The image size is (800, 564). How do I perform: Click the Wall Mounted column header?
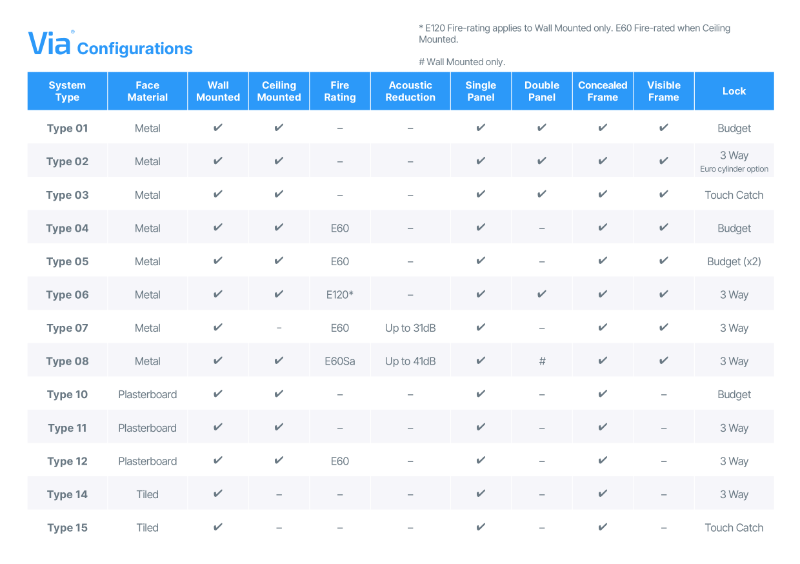click(x=218, y=91)
